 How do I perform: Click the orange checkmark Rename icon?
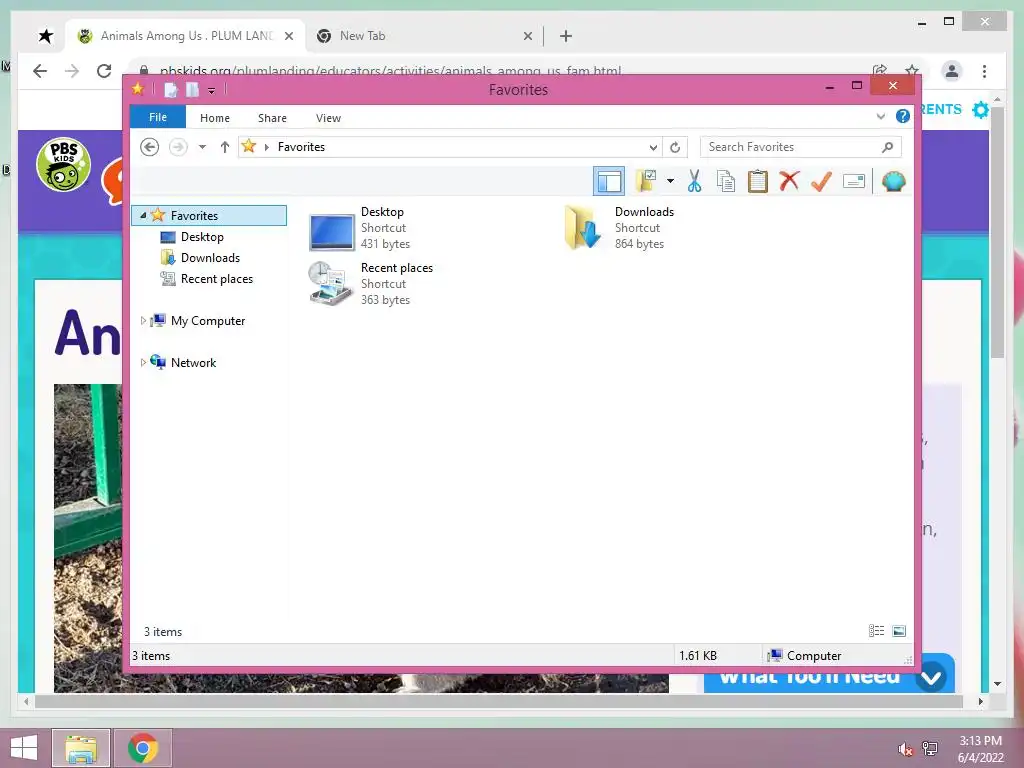[x=821, y=181]
